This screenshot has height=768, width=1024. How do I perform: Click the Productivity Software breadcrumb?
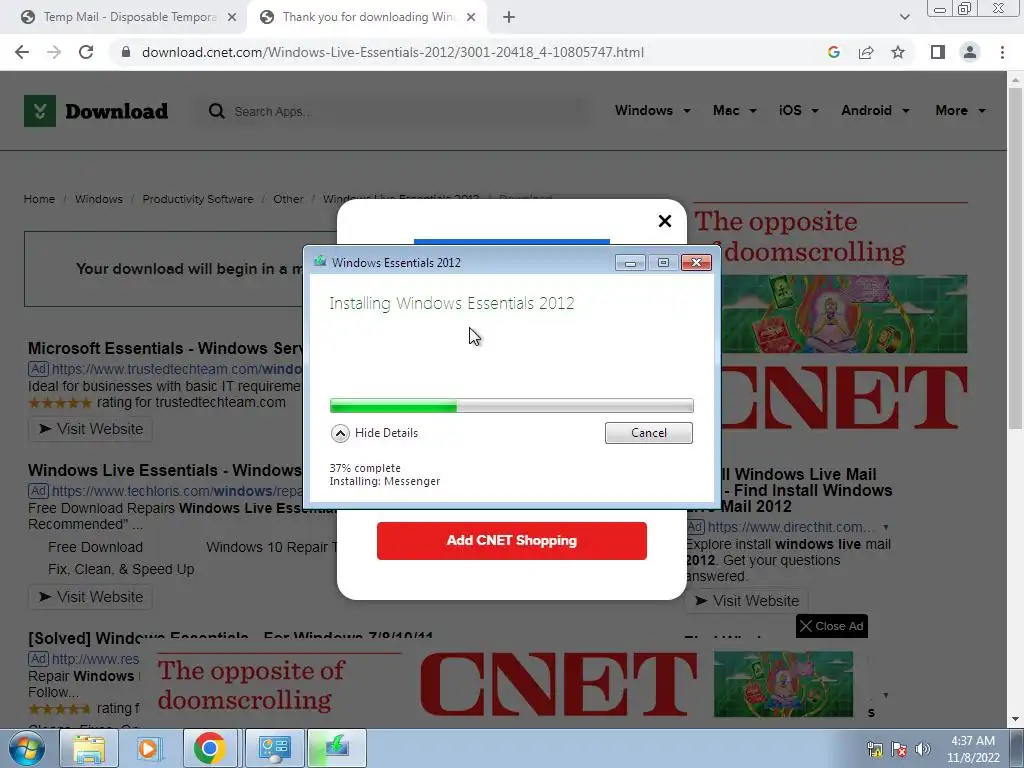tap(198, 199)
